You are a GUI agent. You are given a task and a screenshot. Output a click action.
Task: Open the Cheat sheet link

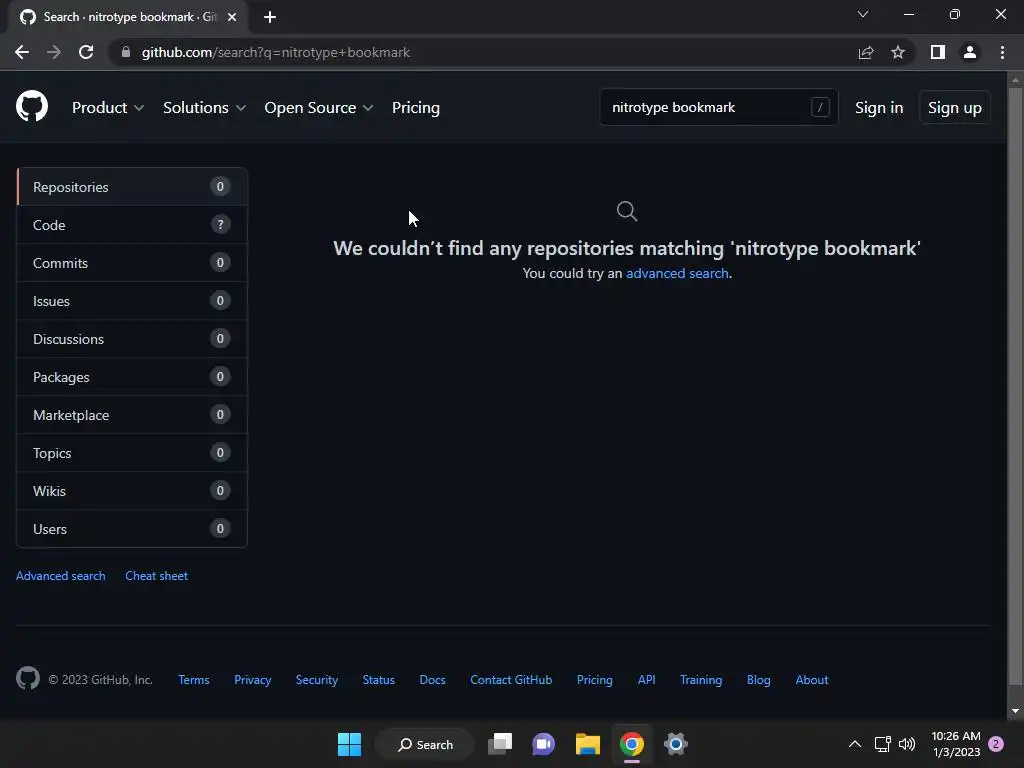pos(157,575)
